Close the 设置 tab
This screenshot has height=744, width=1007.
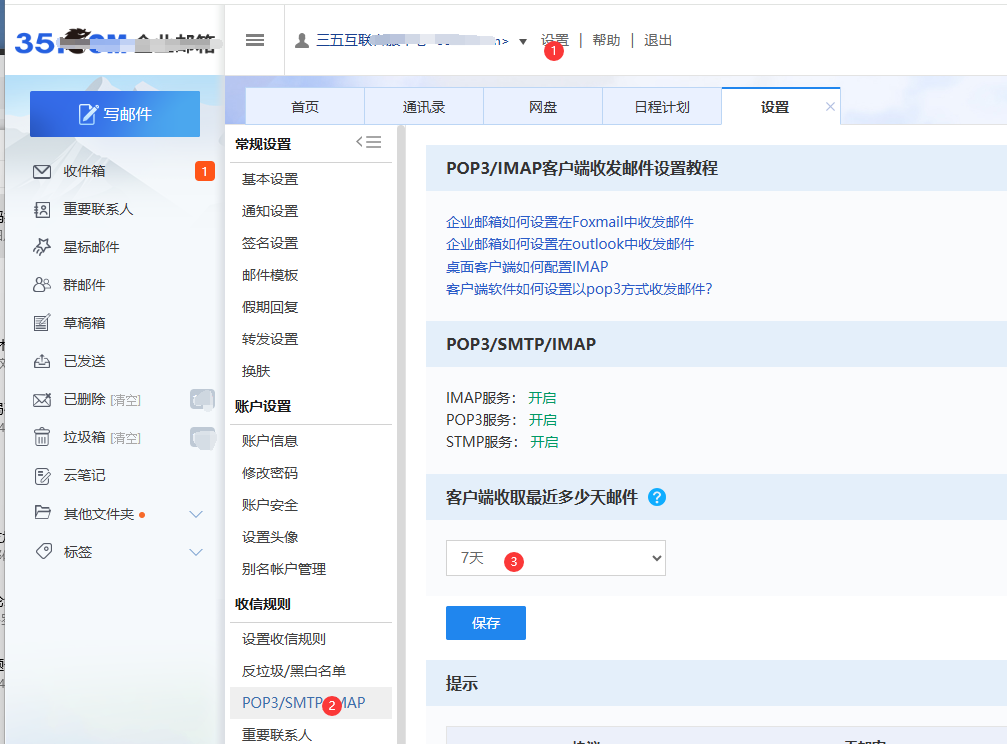point(830,107)
